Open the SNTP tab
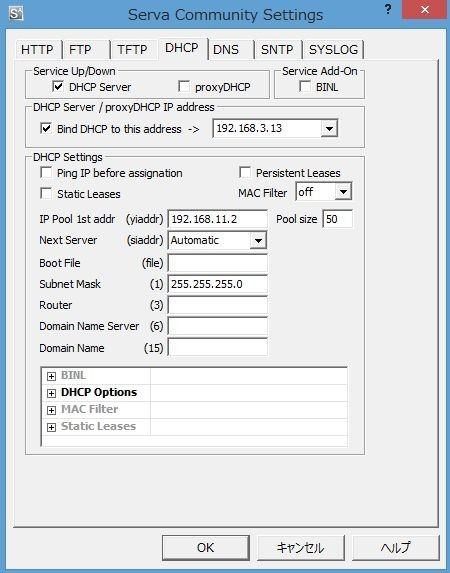The height and width of the screenshot is (573, 450). tap(277, 49)
